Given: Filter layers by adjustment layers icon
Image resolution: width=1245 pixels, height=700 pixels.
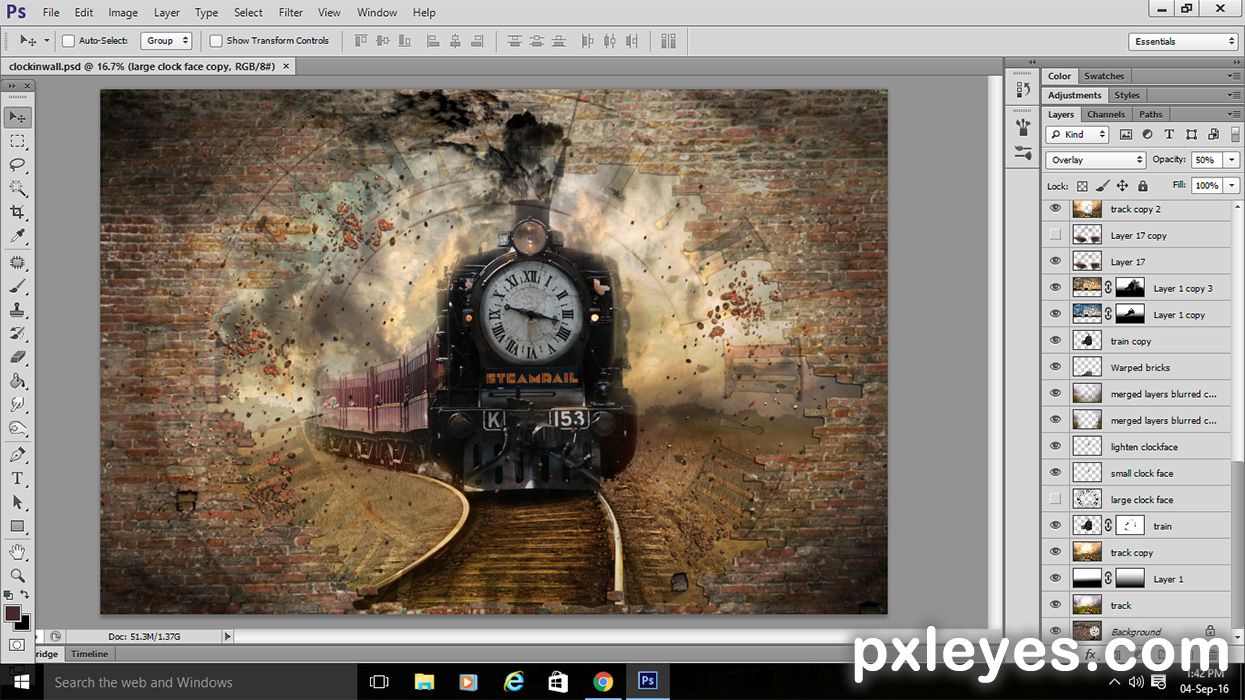Looking at the screenshot, I should pyautogui.click(x=1147, y=134).
